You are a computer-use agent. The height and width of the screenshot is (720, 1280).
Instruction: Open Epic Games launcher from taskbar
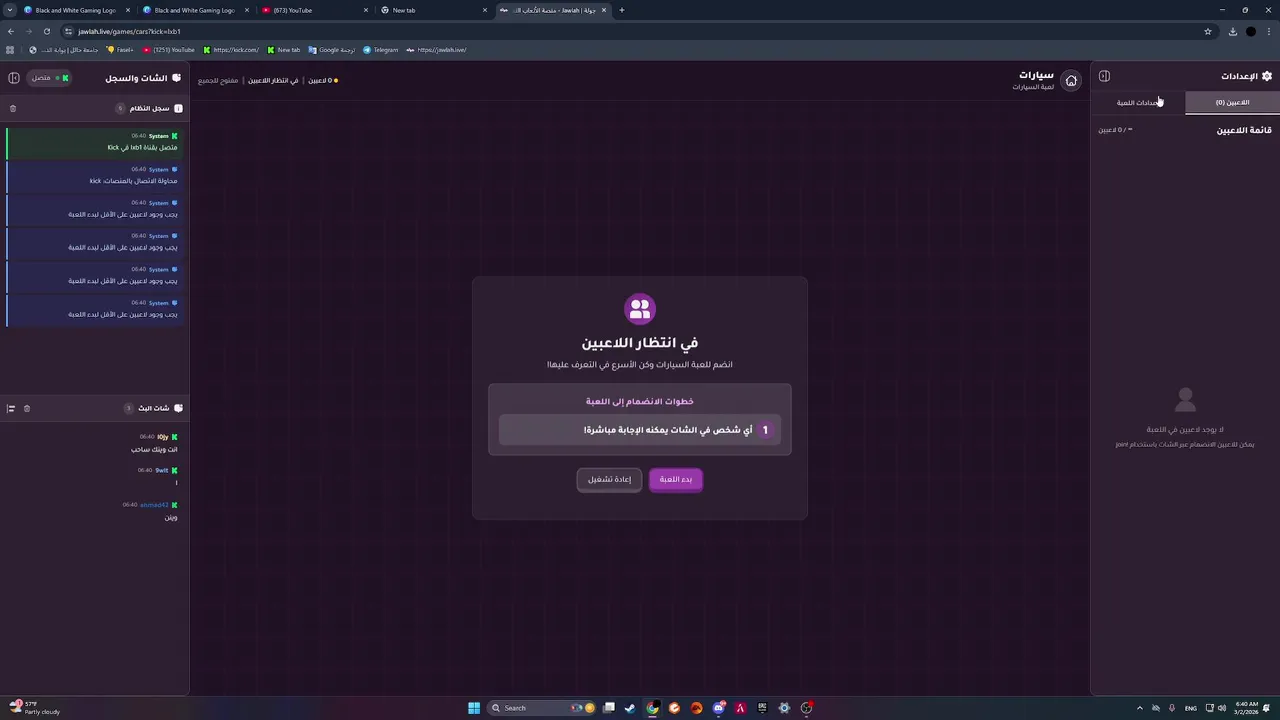pyautogui.click(x=762, y=708)
